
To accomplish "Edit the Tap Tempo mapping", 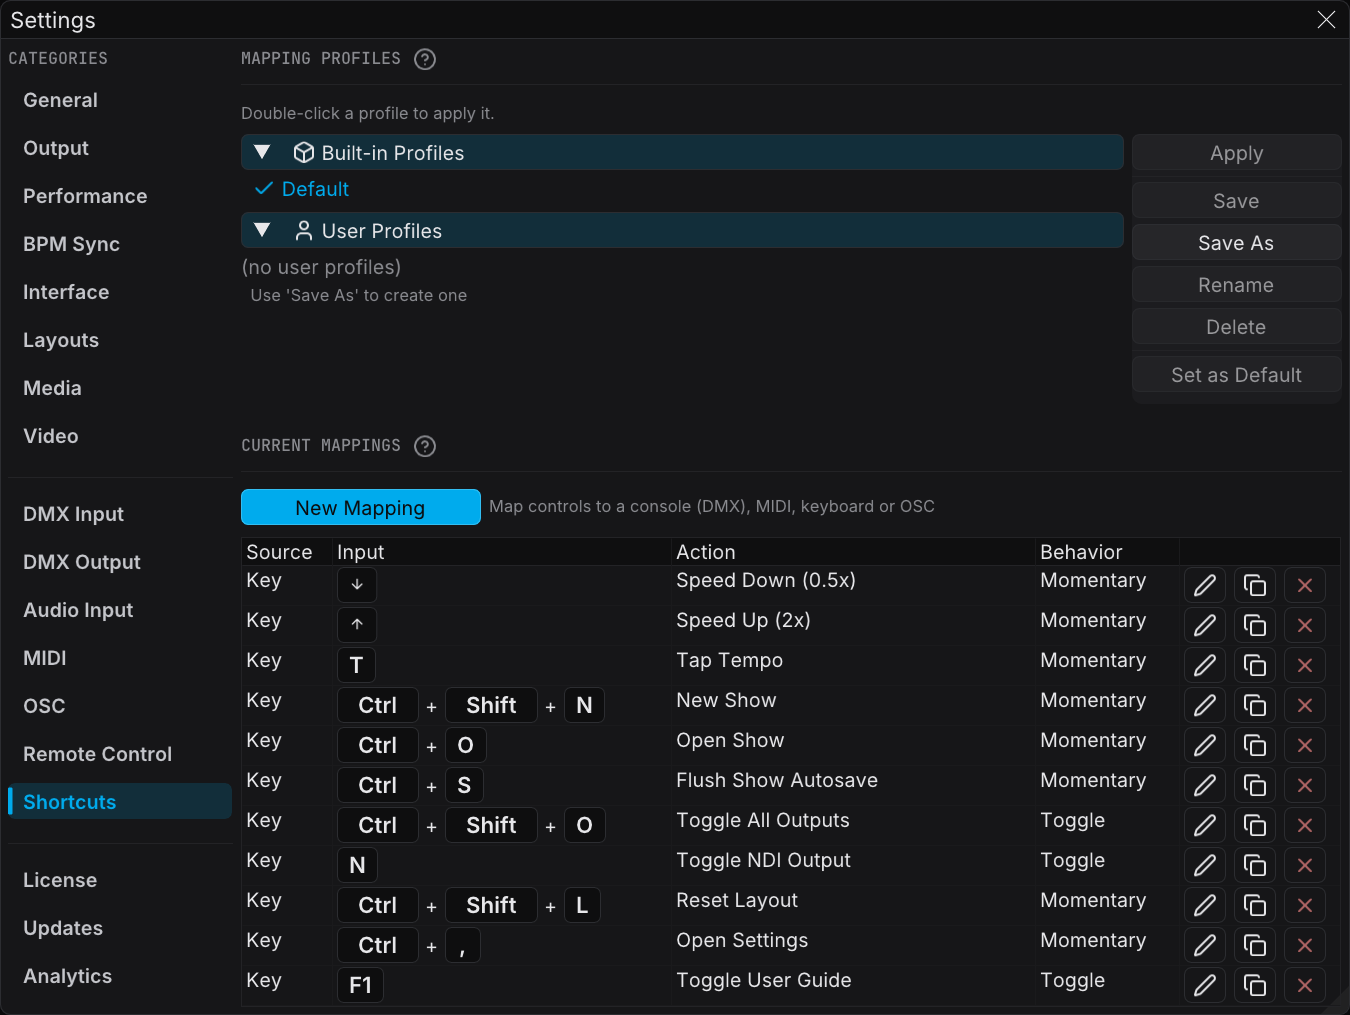I will pos(1205,665).
